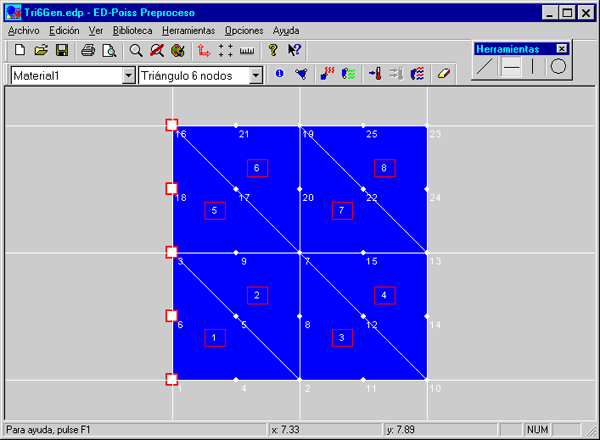Open the Ver menu
Image resolution: width=600 pixels, height=440 pixels.
coord(96,31)
